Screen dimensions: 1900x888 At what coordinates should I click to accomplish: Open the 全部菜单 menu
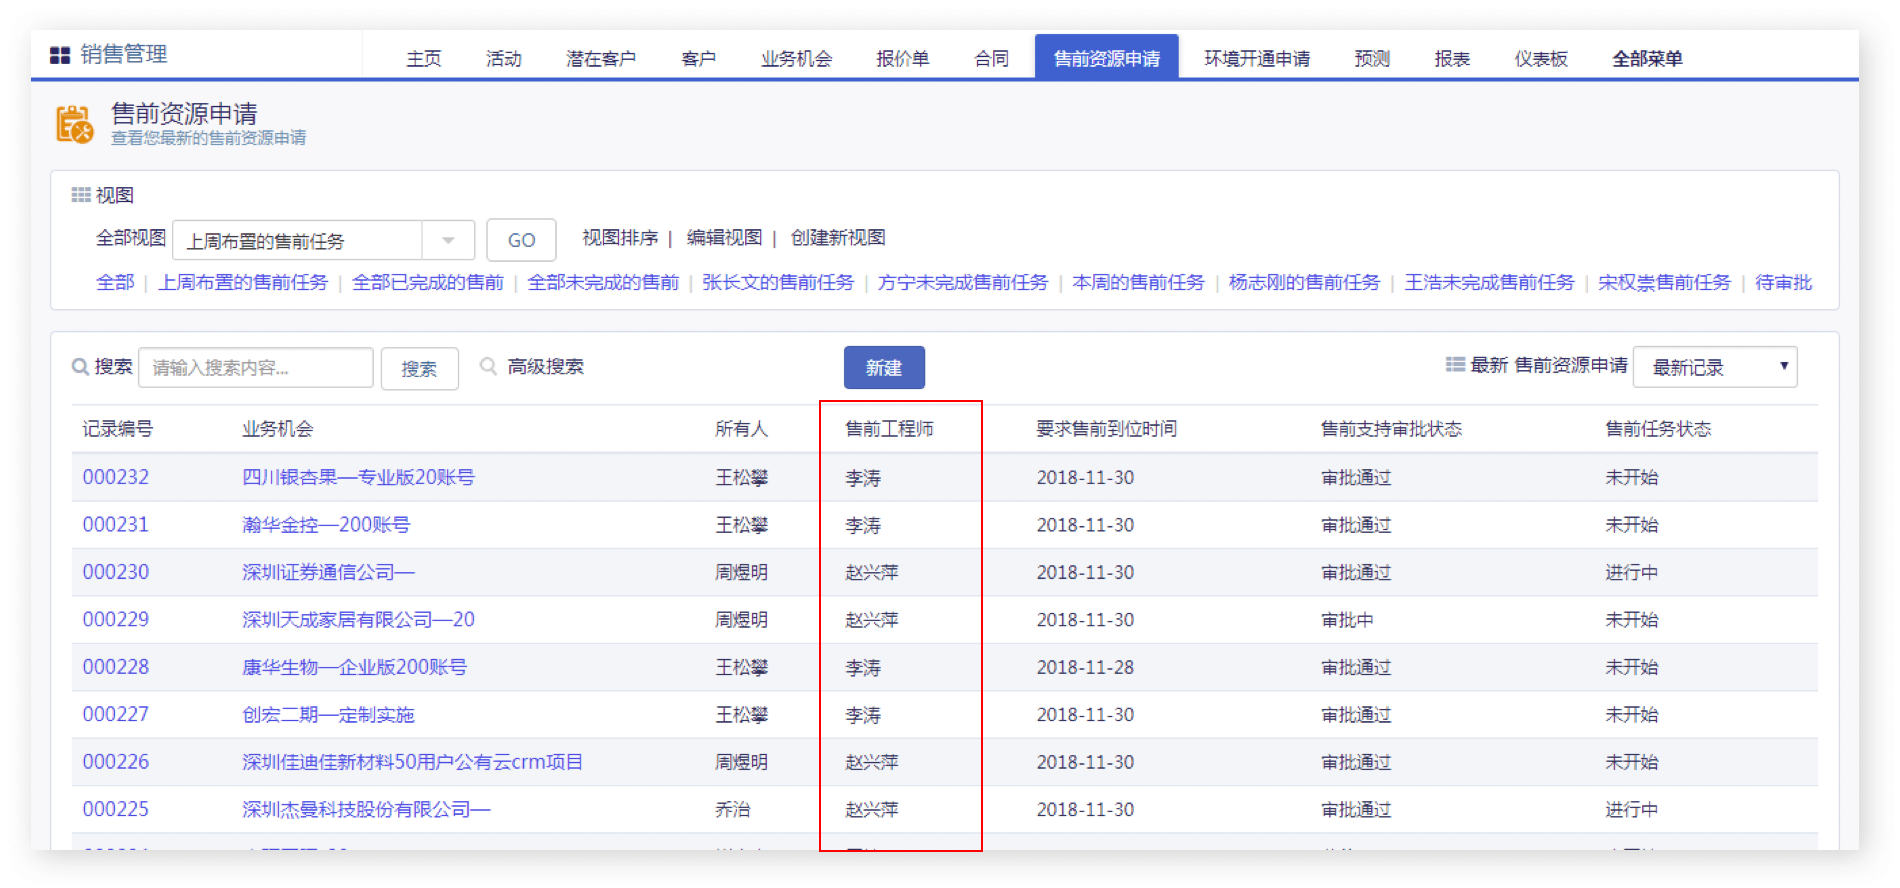tap(1647, 59)
